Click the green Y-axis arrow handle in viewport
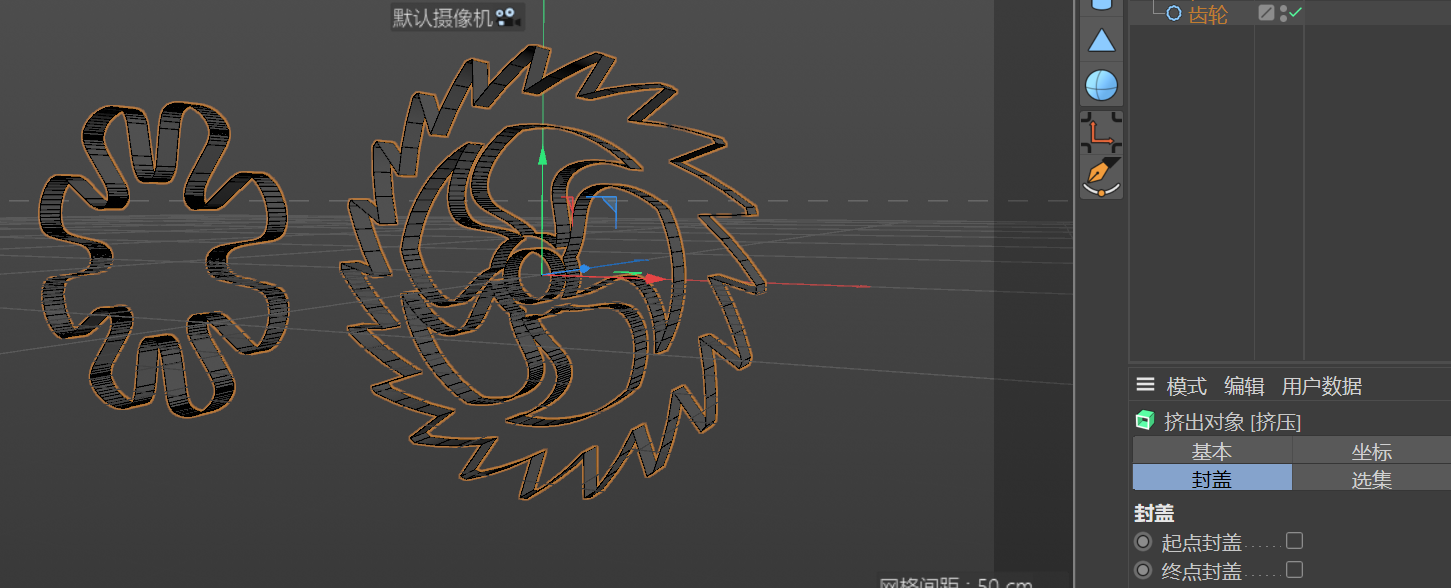1451x588 pixels. (x=542, y=154)
